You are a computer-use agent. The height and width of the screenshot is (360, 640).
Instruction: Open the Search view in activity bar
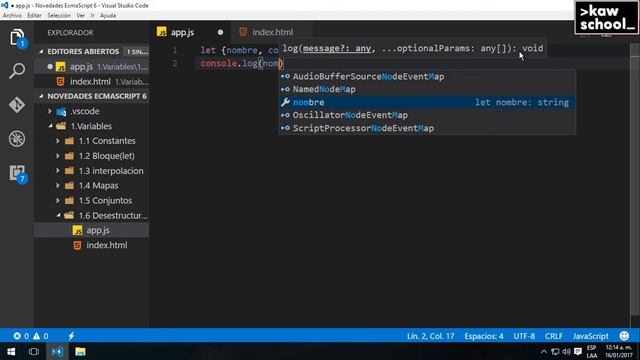tap(17, 71)
